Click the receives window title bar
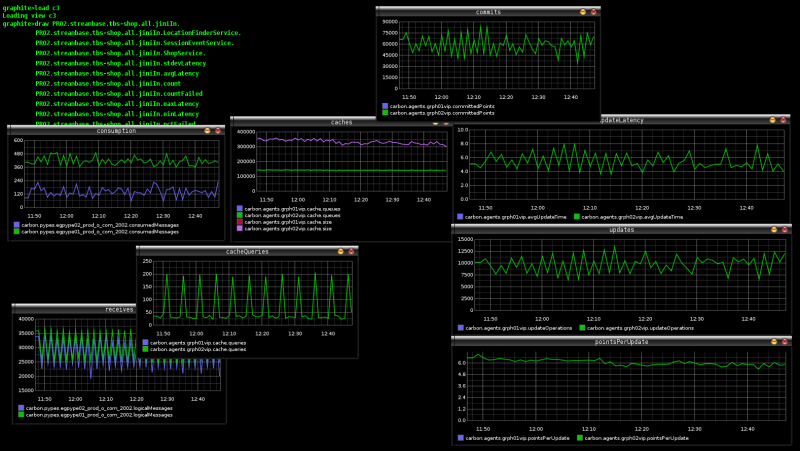 tap(80, 310)
